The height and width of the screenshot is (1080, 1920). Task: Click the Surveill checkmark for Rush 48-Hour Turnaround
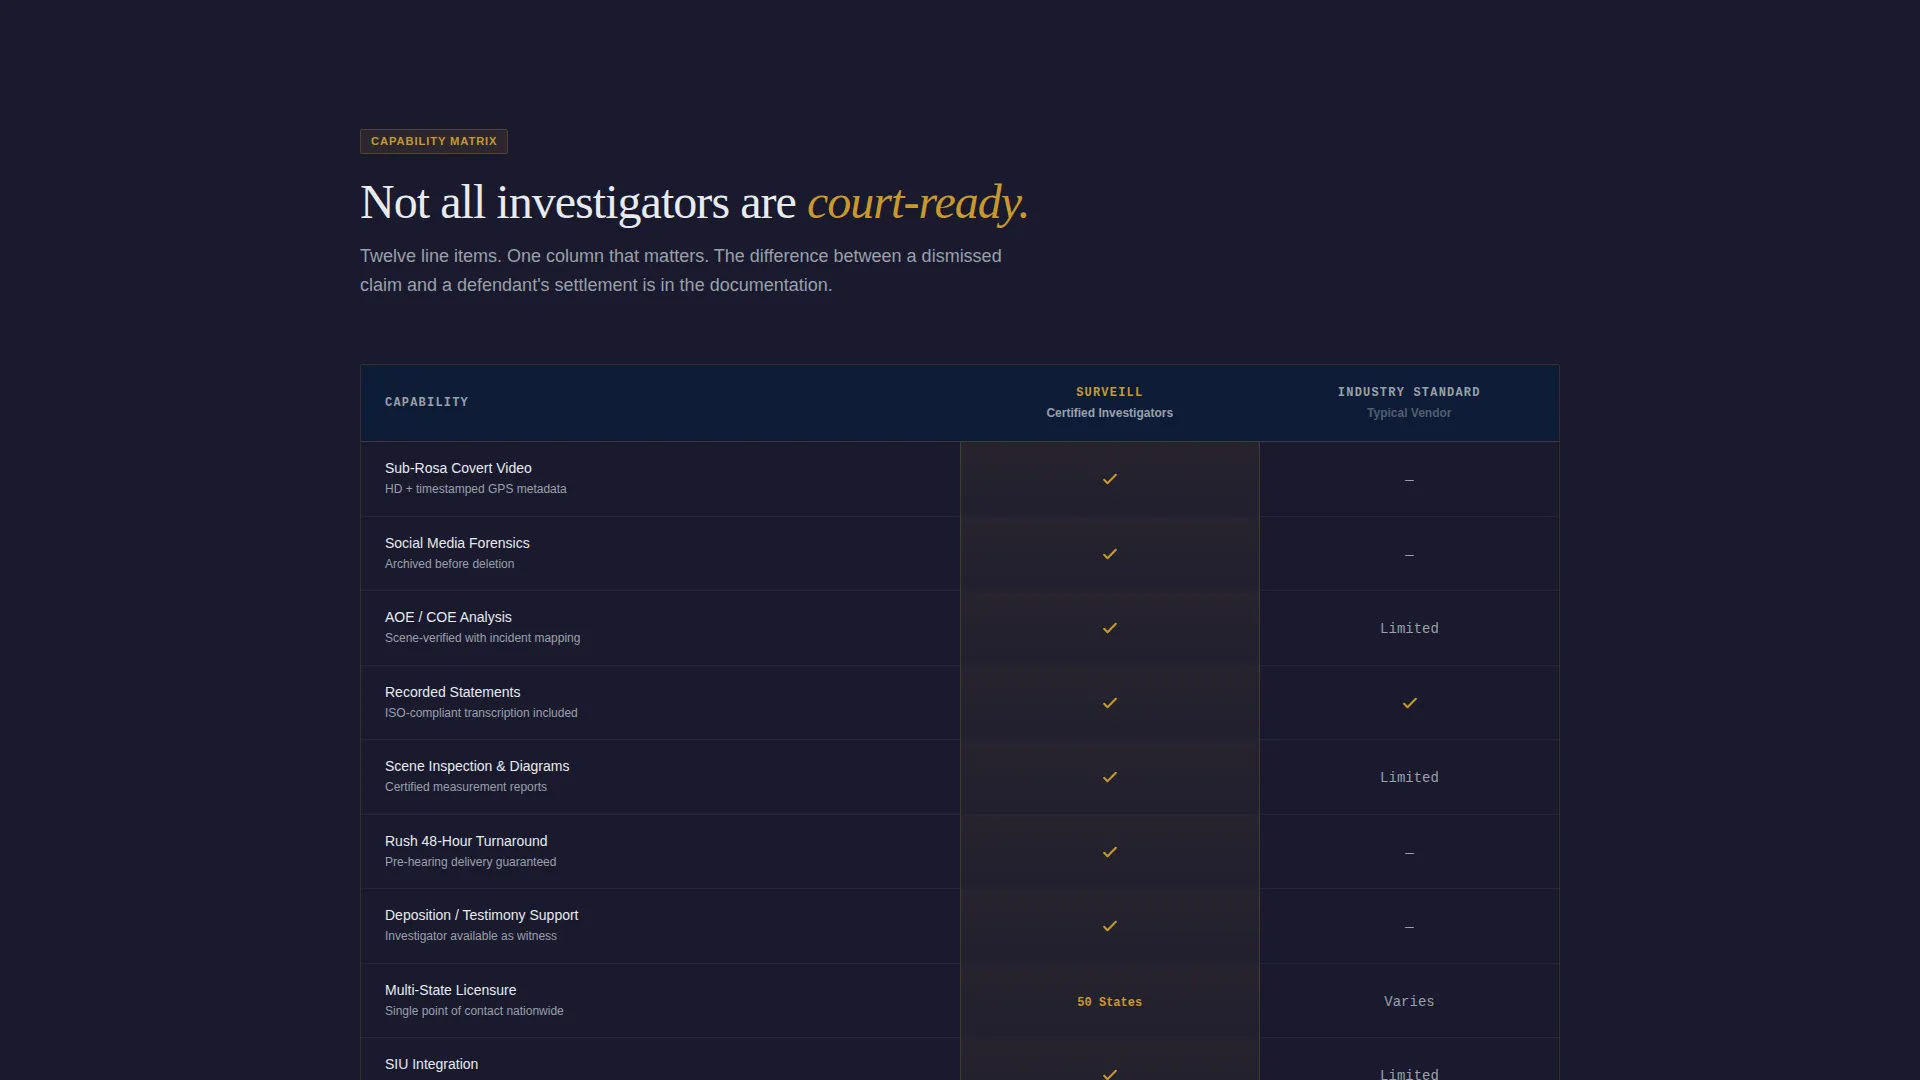pos(1109,852)
